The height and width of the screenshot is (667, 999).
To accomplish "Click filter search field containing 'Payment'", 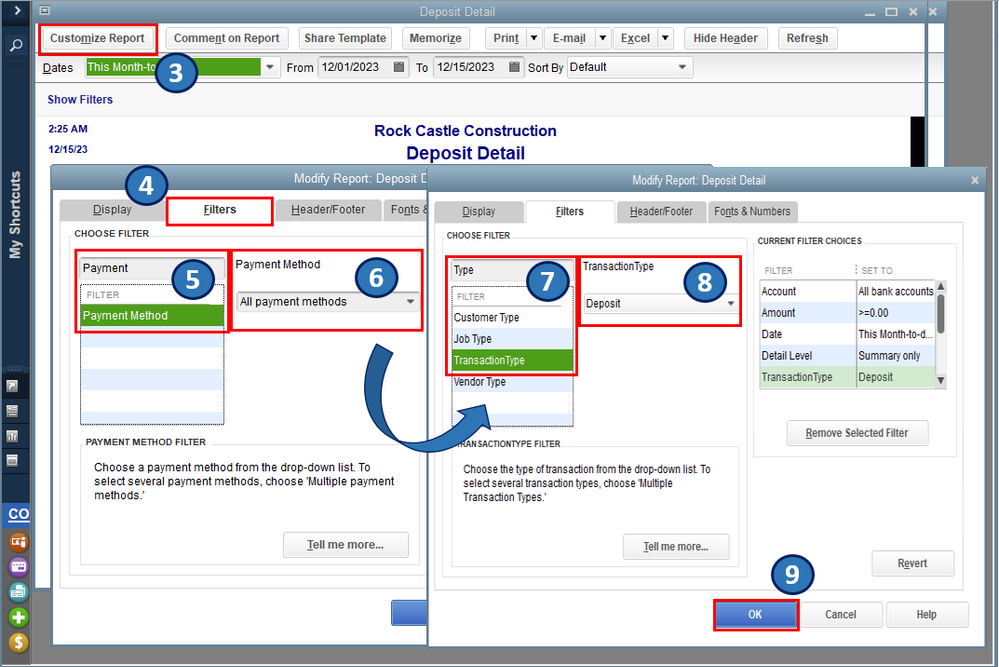I will pyautogui.click(x=152, y=268).
